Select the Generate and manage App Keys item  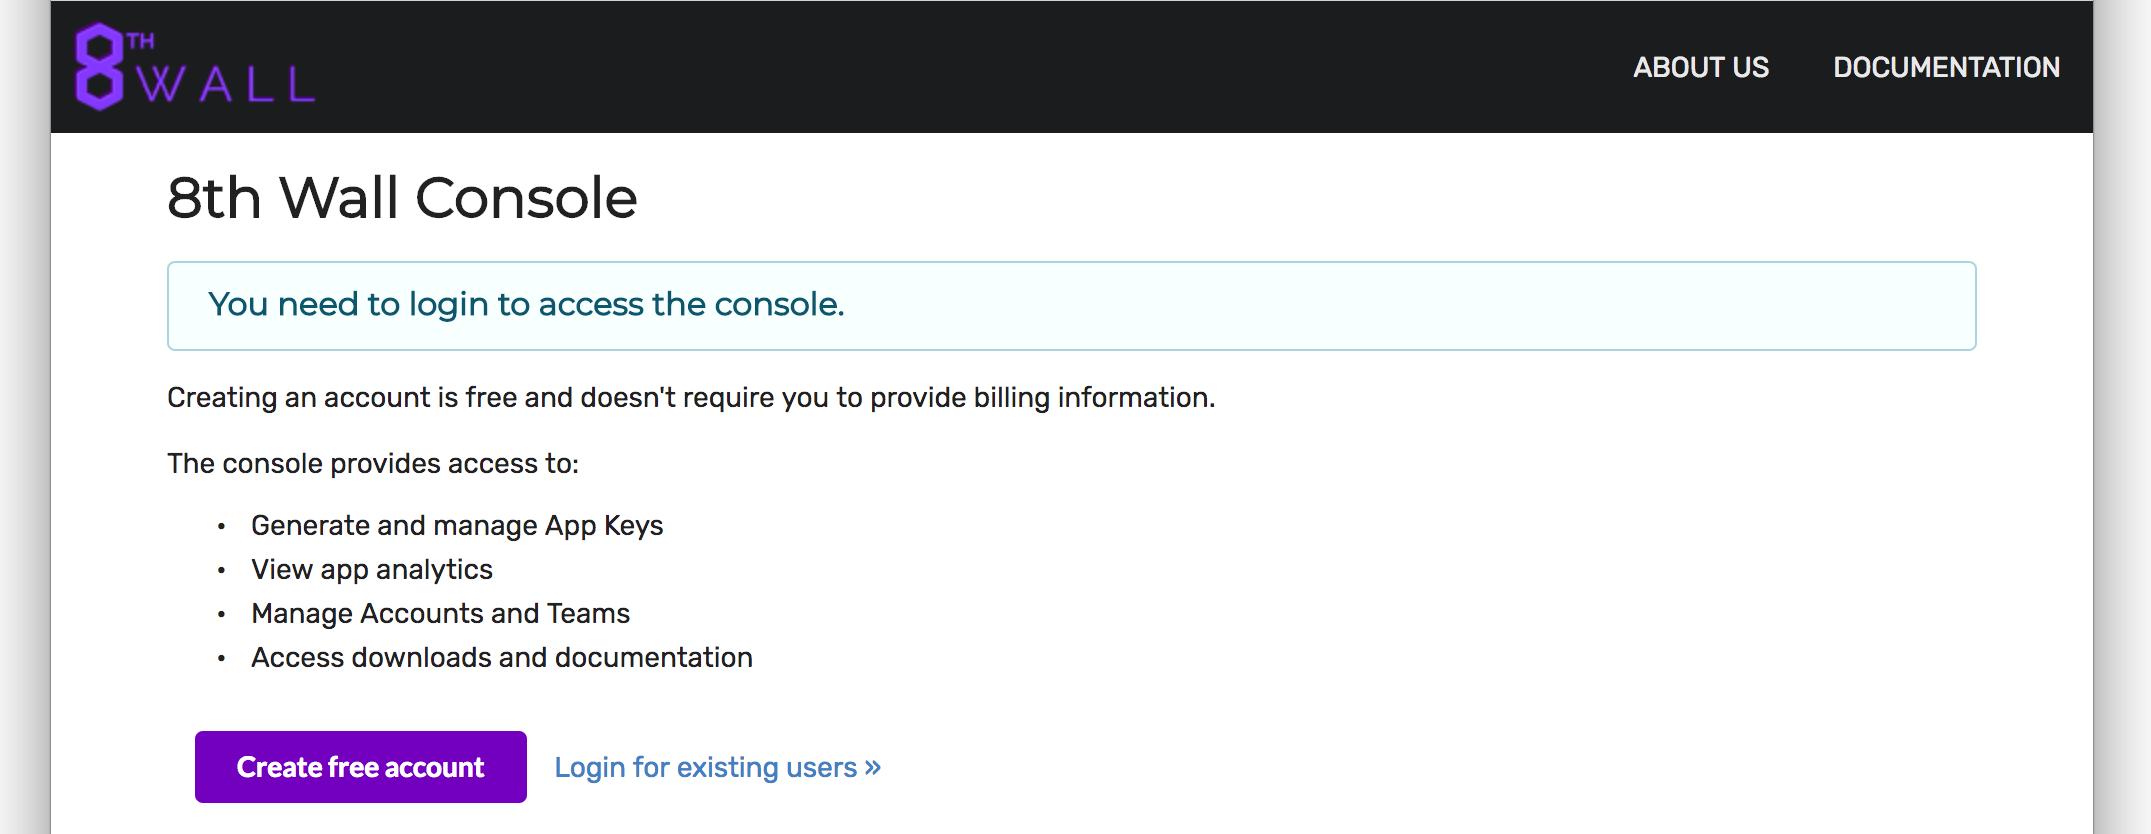click(457, 525)
